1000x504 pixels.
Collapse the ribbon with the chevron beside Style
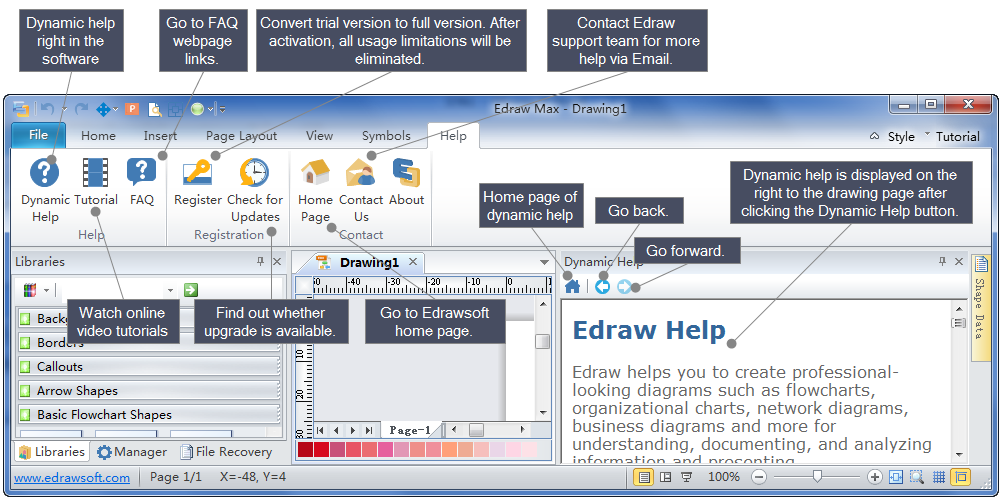click(x=874, y=137)
